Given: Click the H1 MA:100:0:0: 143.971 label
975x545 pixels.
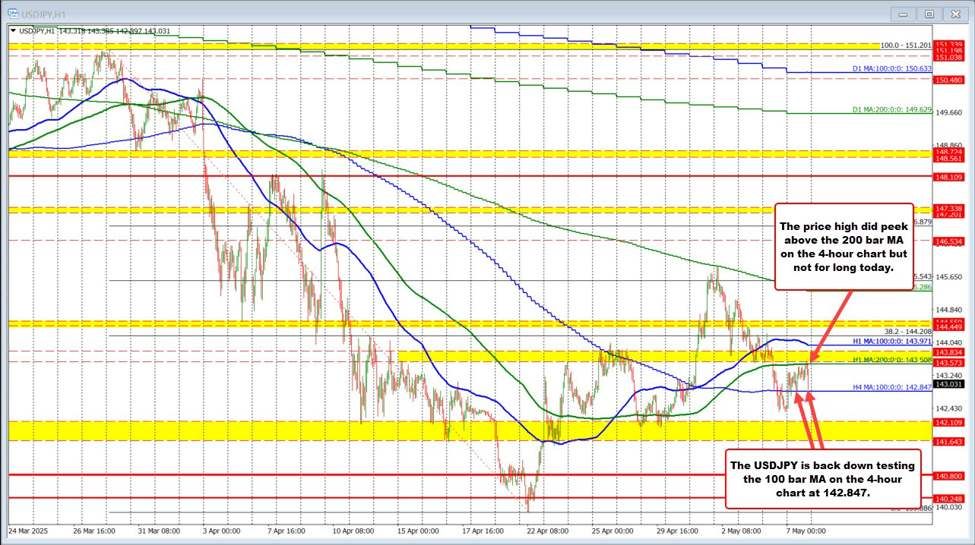Looking at the screenshot, I should (x=892, y=342).
